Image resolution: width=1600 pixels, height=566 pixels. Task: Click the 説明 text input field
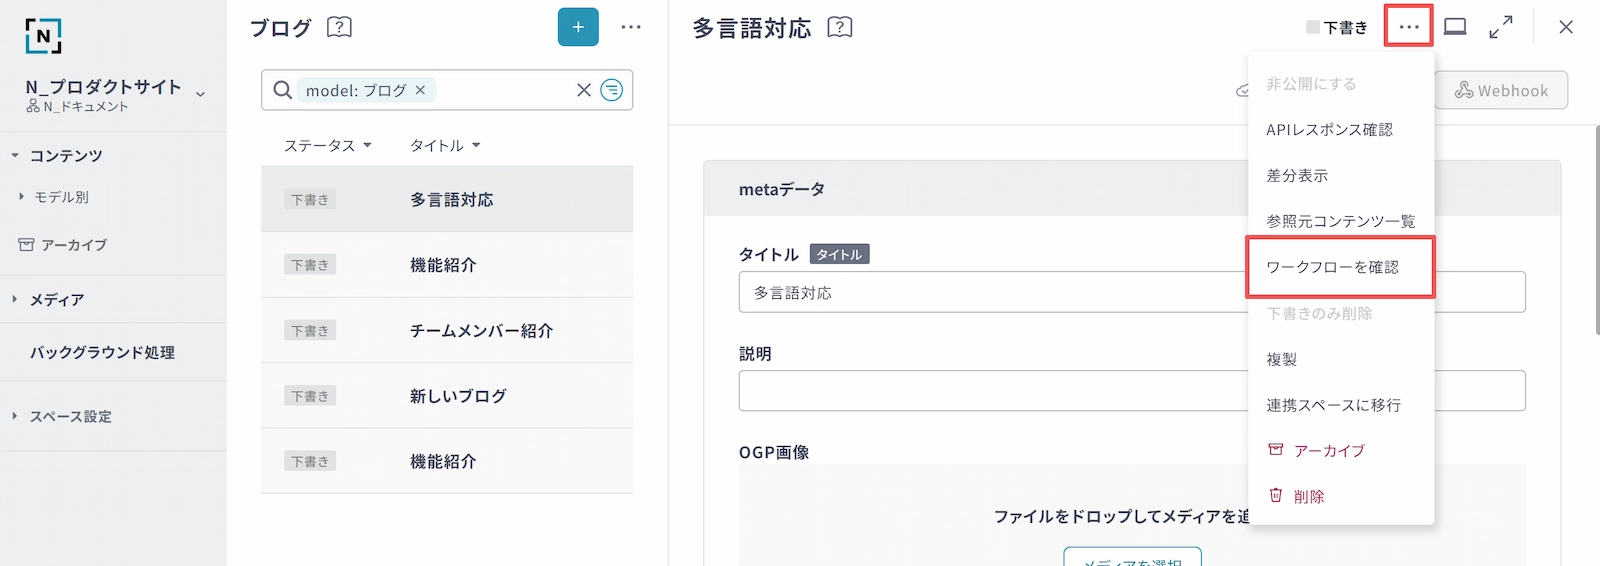990,391
